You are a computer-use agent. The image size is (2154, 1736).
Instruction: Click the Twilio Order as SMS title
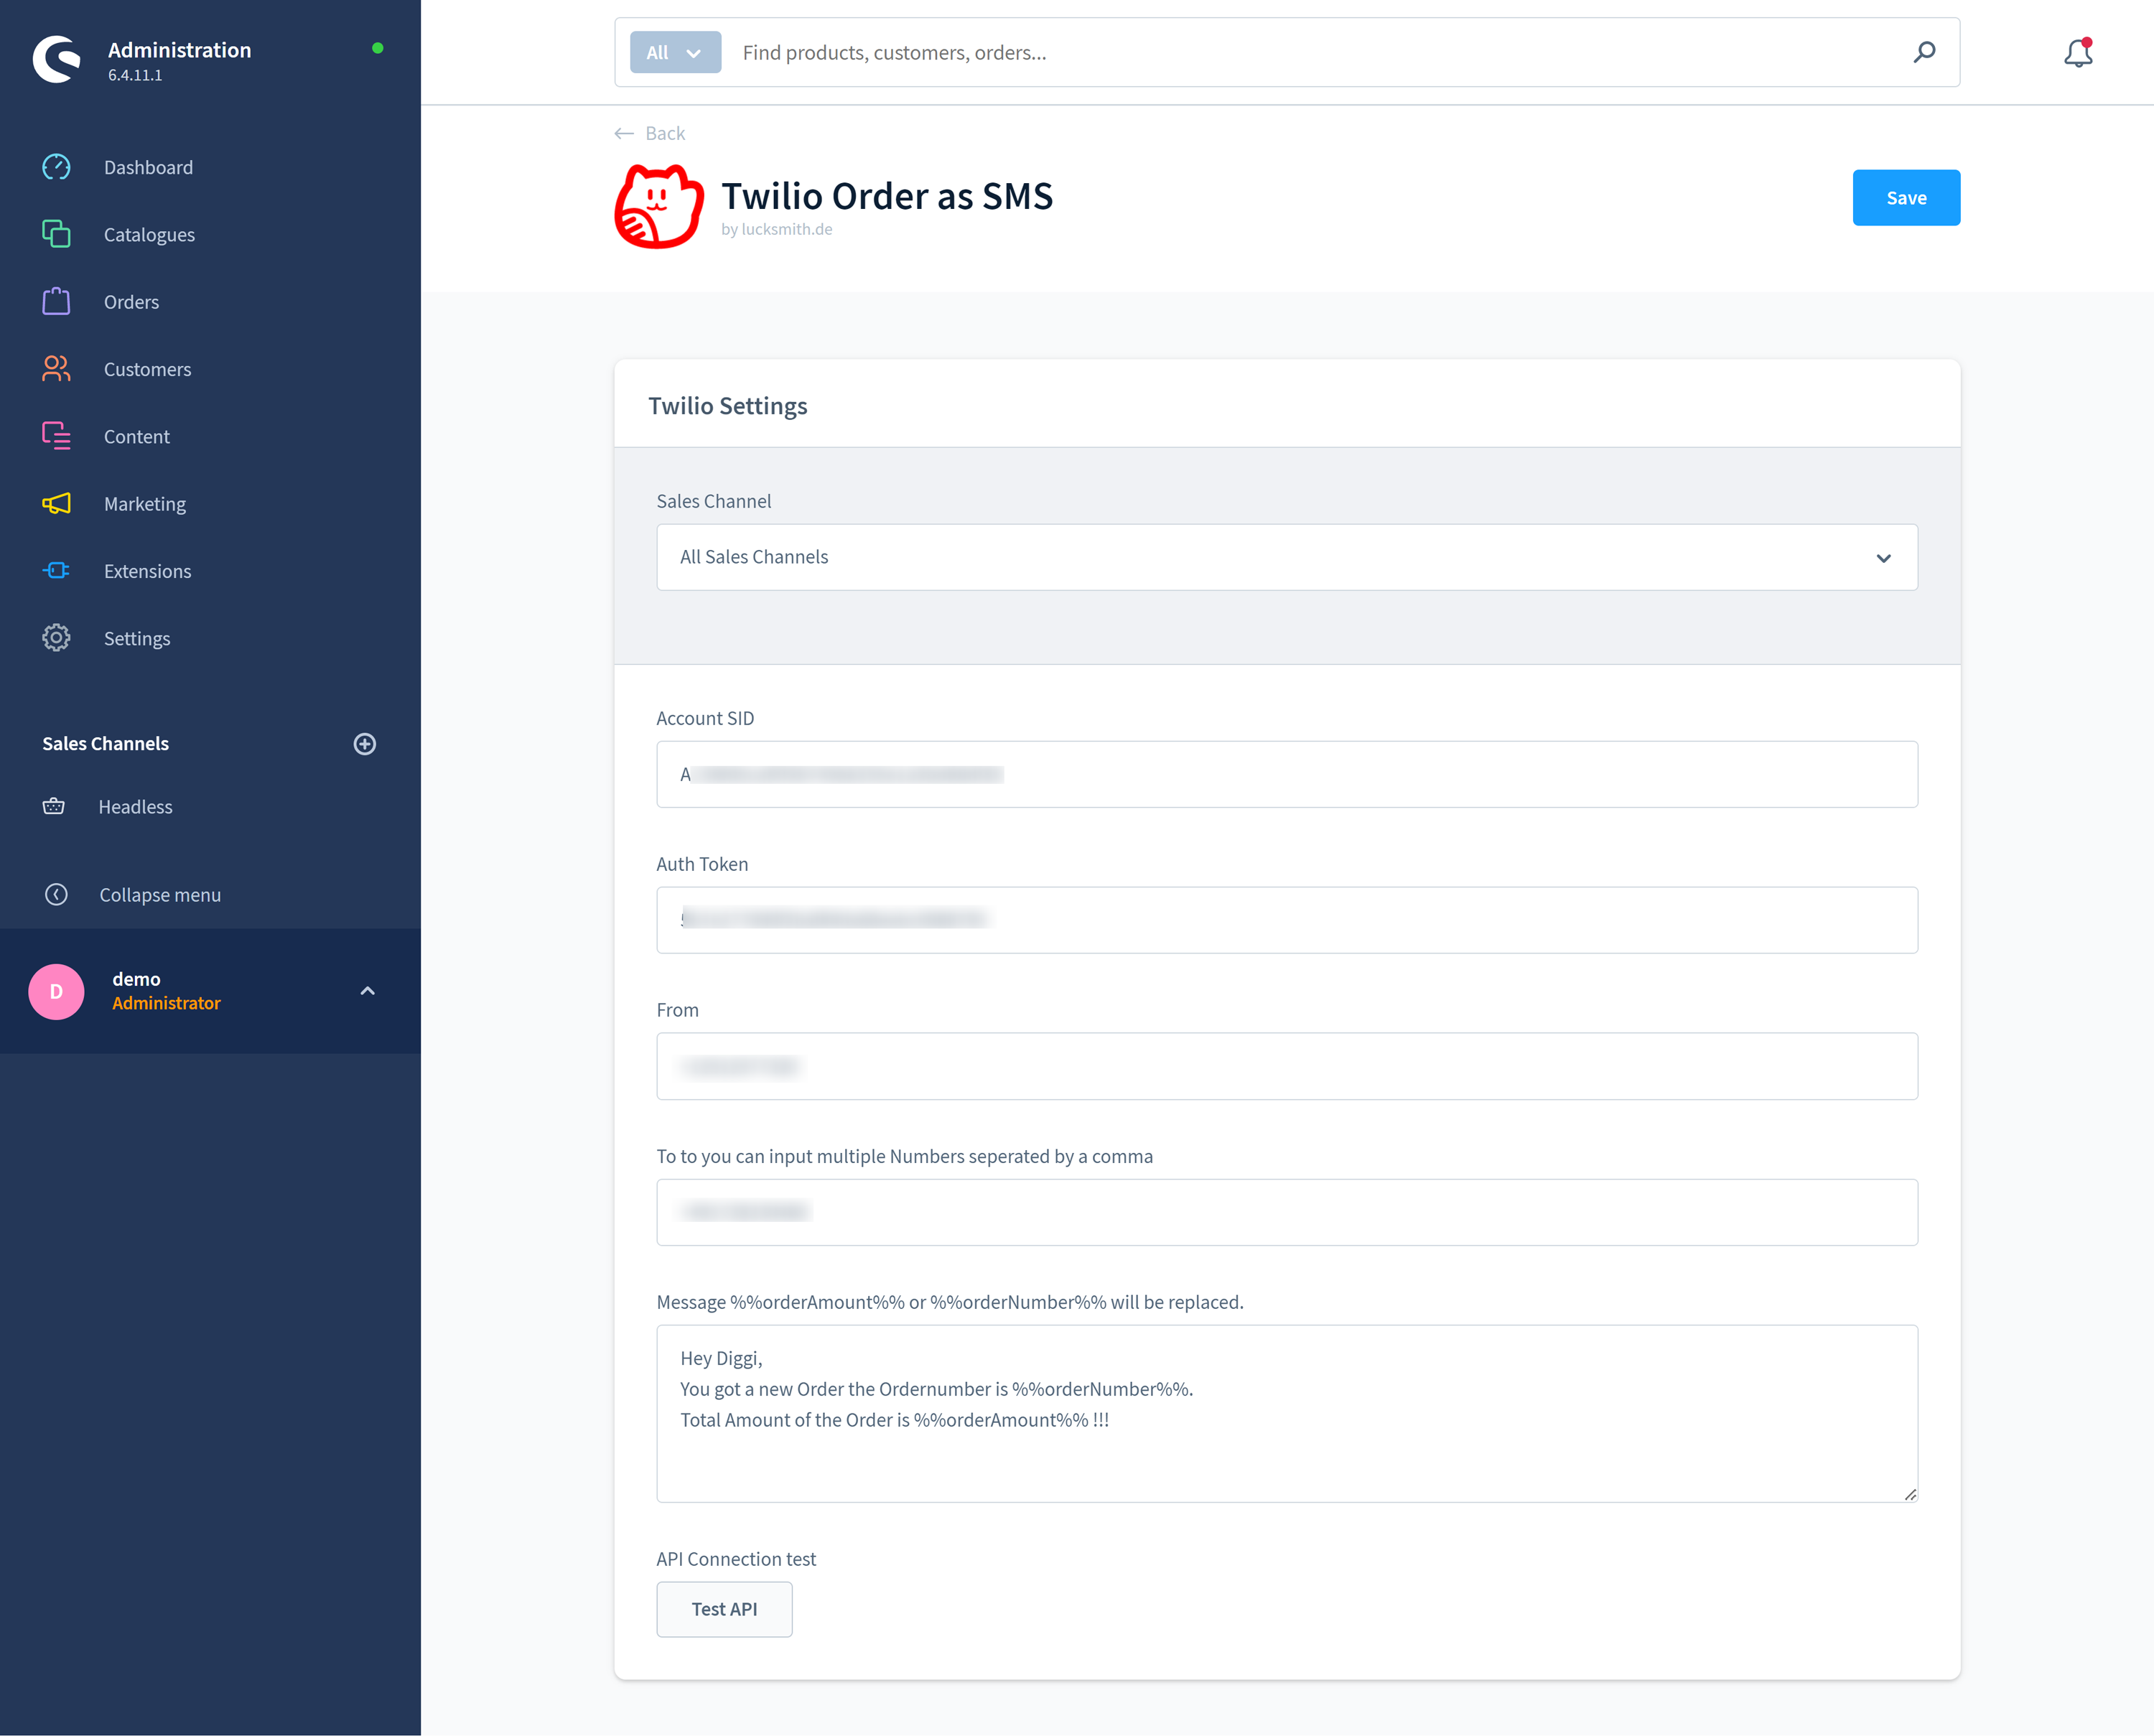coord(886,195)
